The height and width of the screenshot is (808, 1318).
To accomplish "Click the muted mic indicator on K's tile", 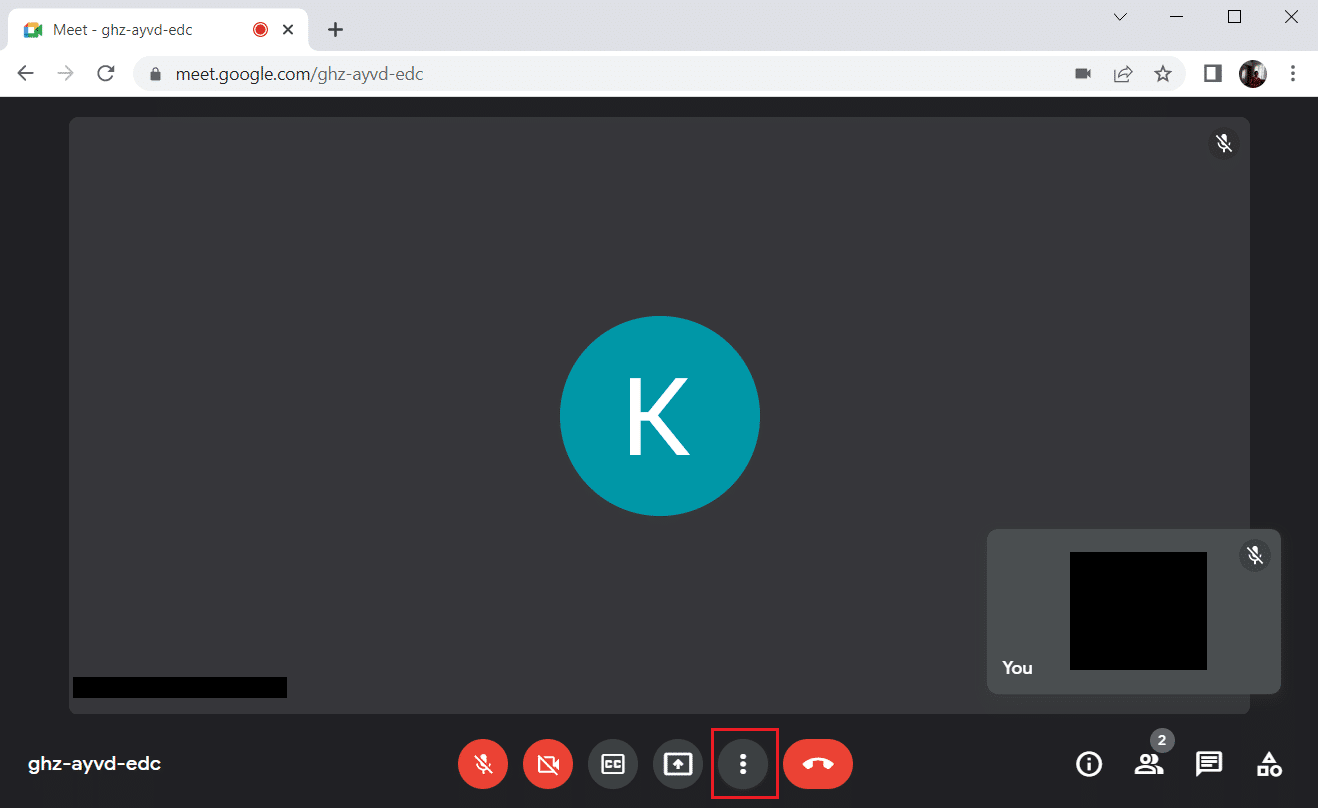I will click(1223, 143).
